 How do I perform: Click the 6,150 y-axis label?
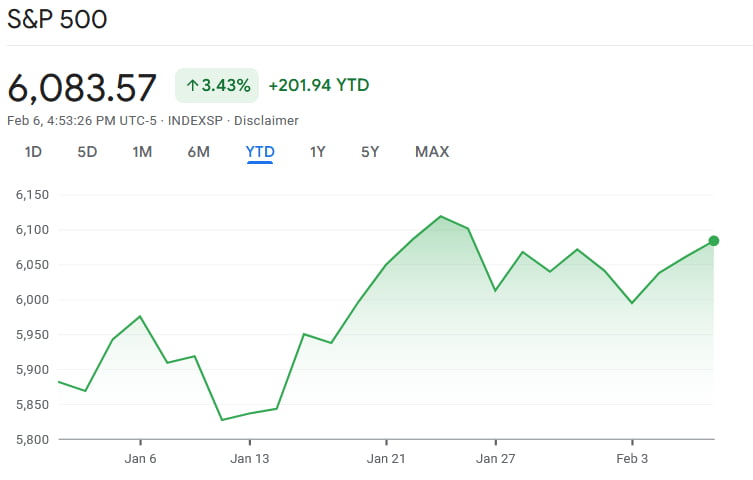coord(32,195)
